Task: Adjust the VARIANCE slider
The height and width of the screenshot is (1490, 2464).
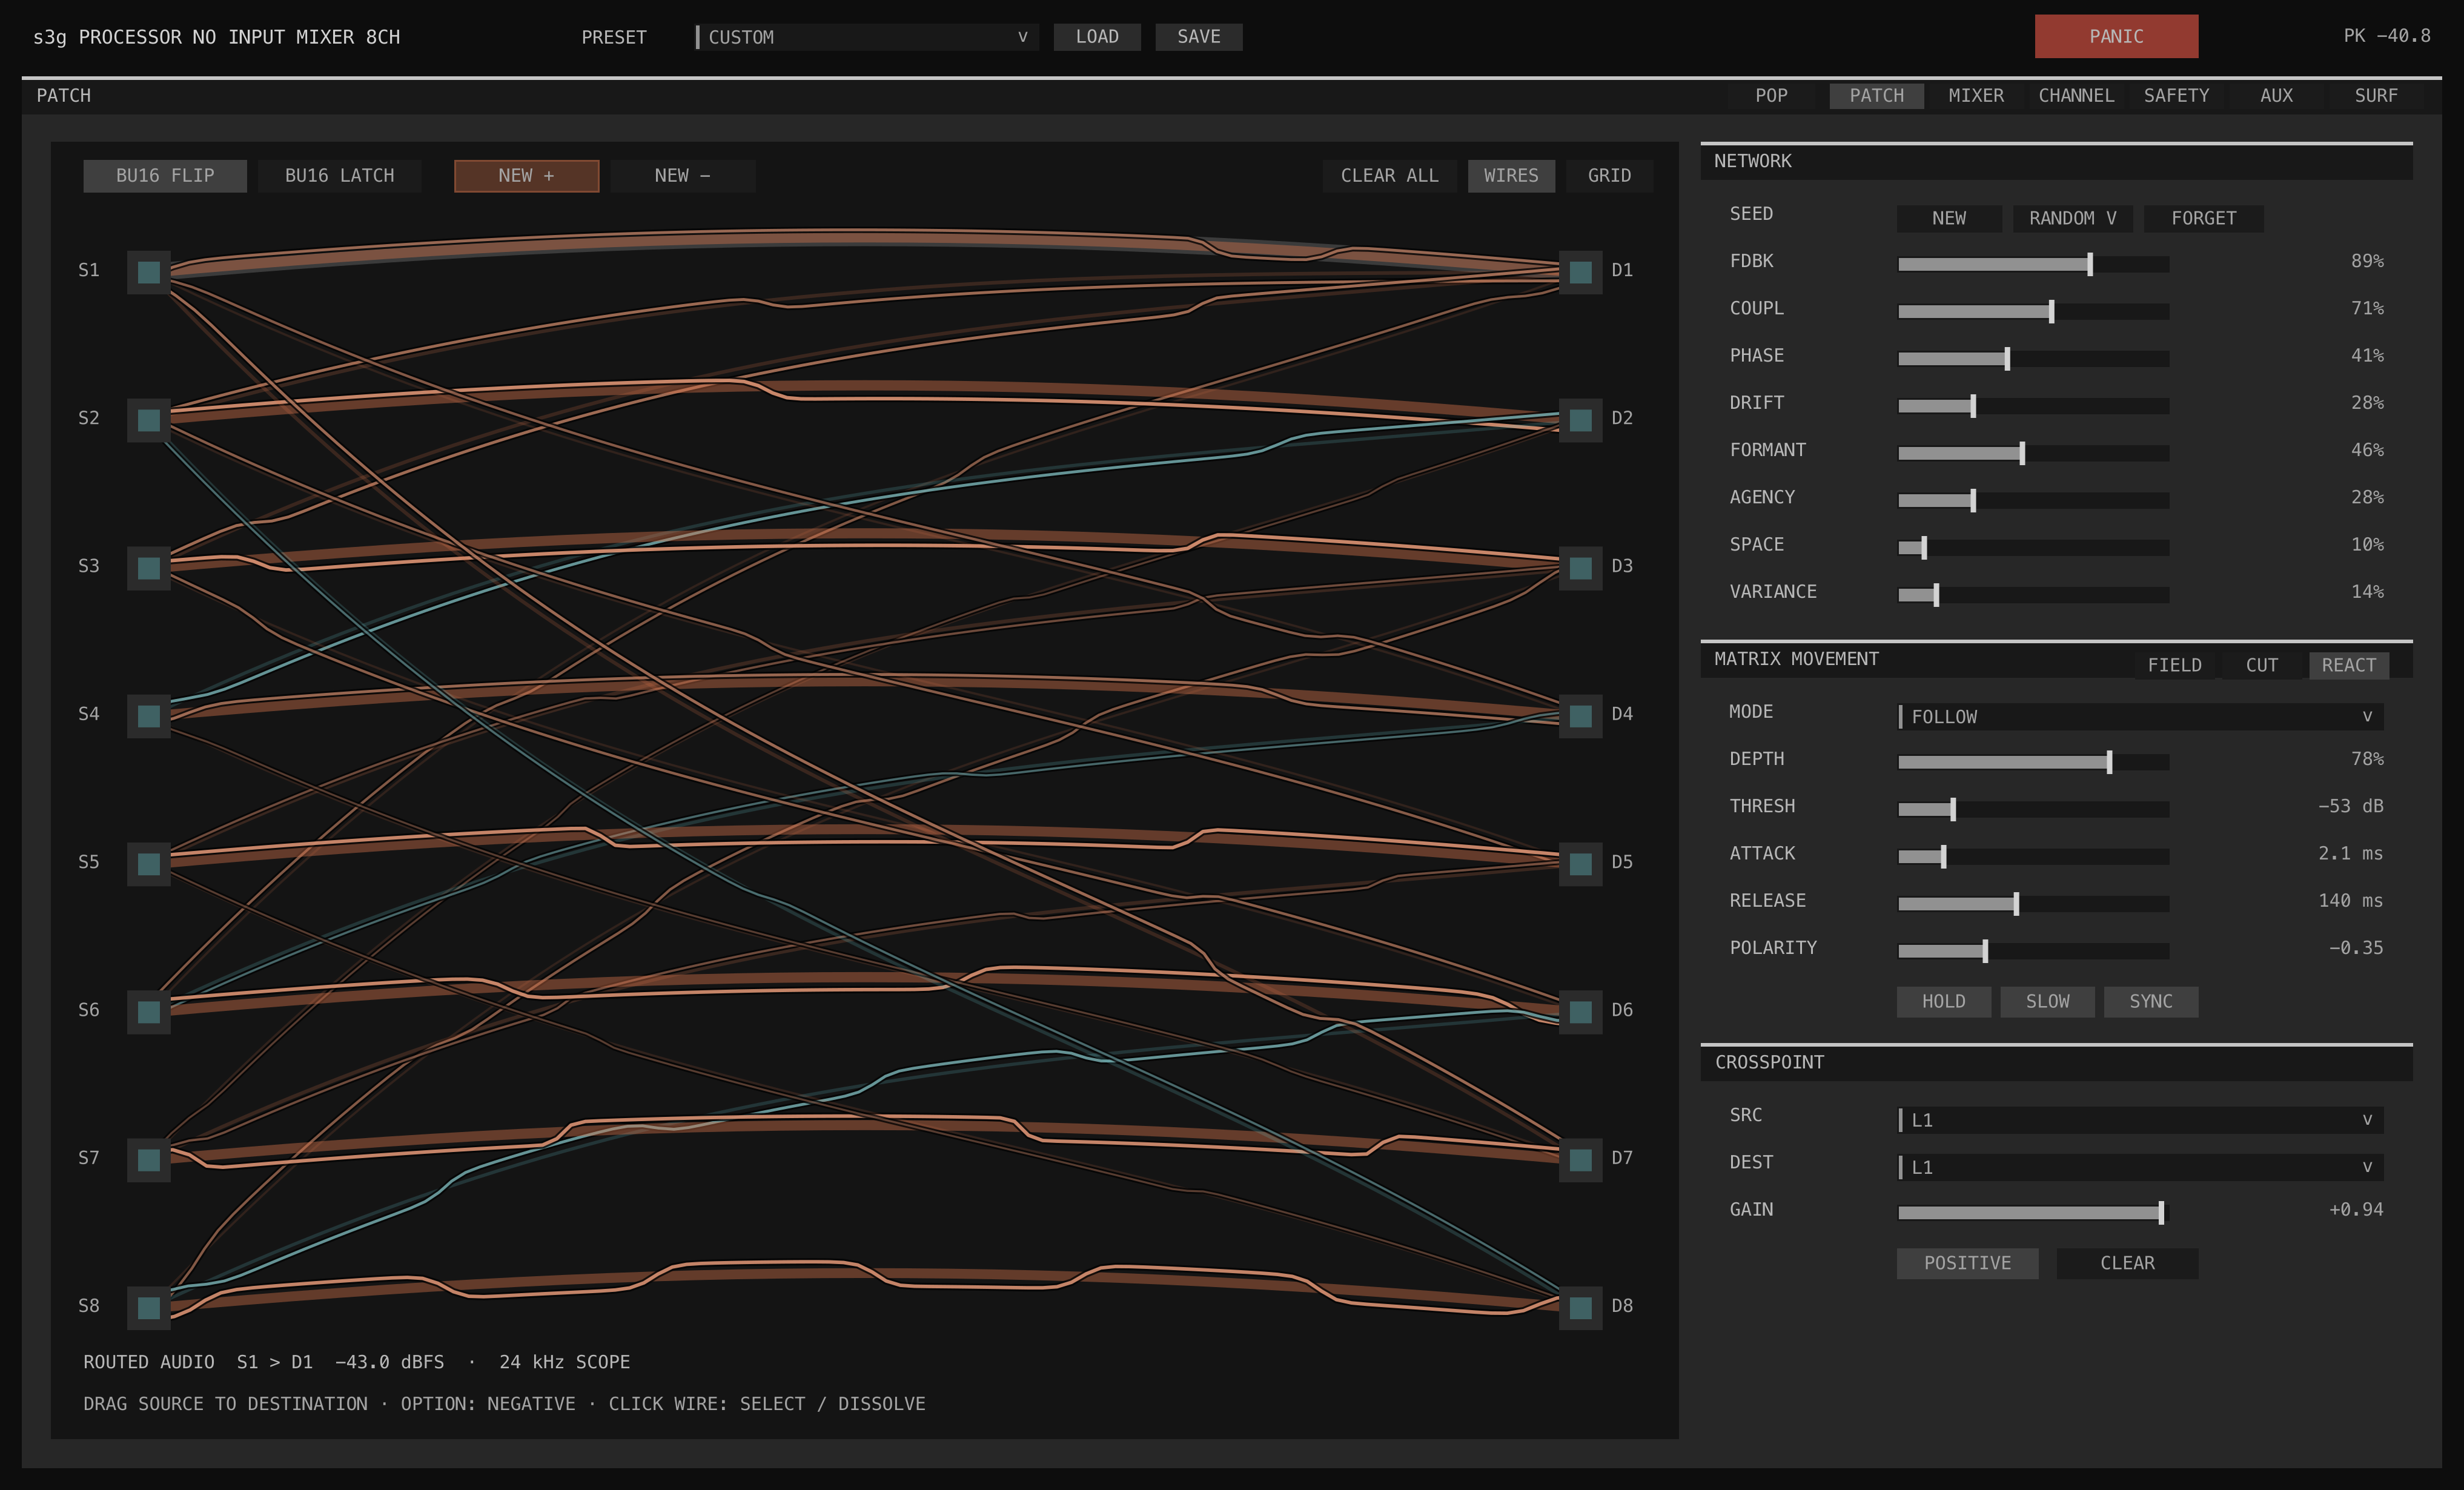Action: tap(2034, 595)
